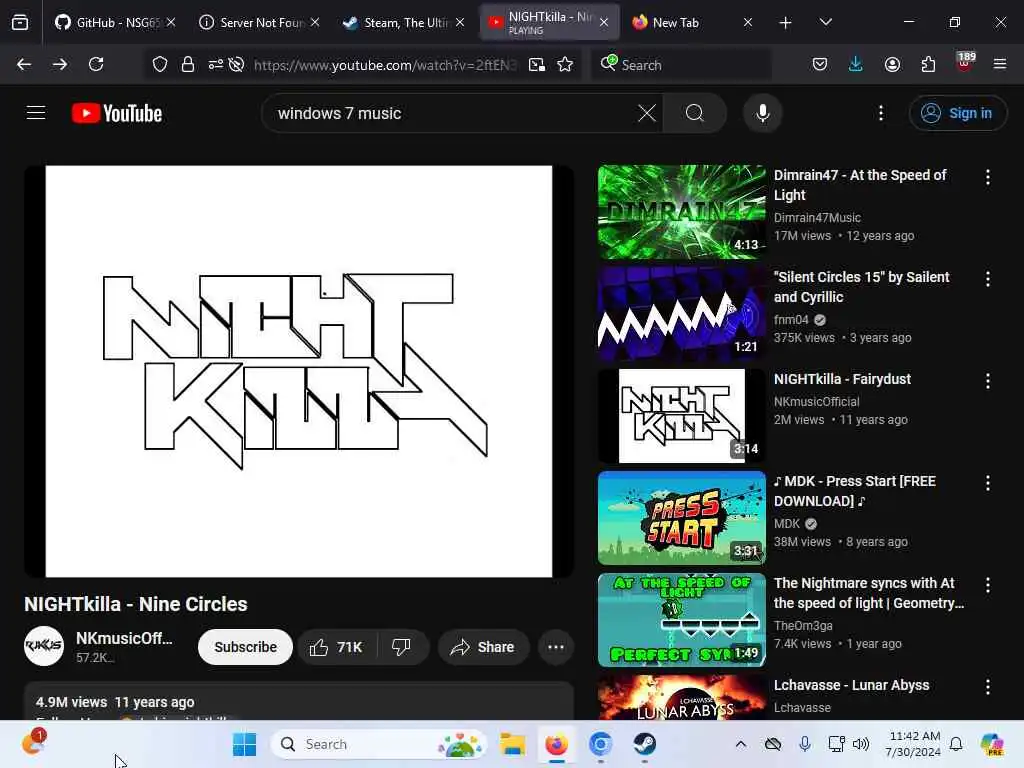
Task: Save page to Pocket
Action: tap(820, 64)
